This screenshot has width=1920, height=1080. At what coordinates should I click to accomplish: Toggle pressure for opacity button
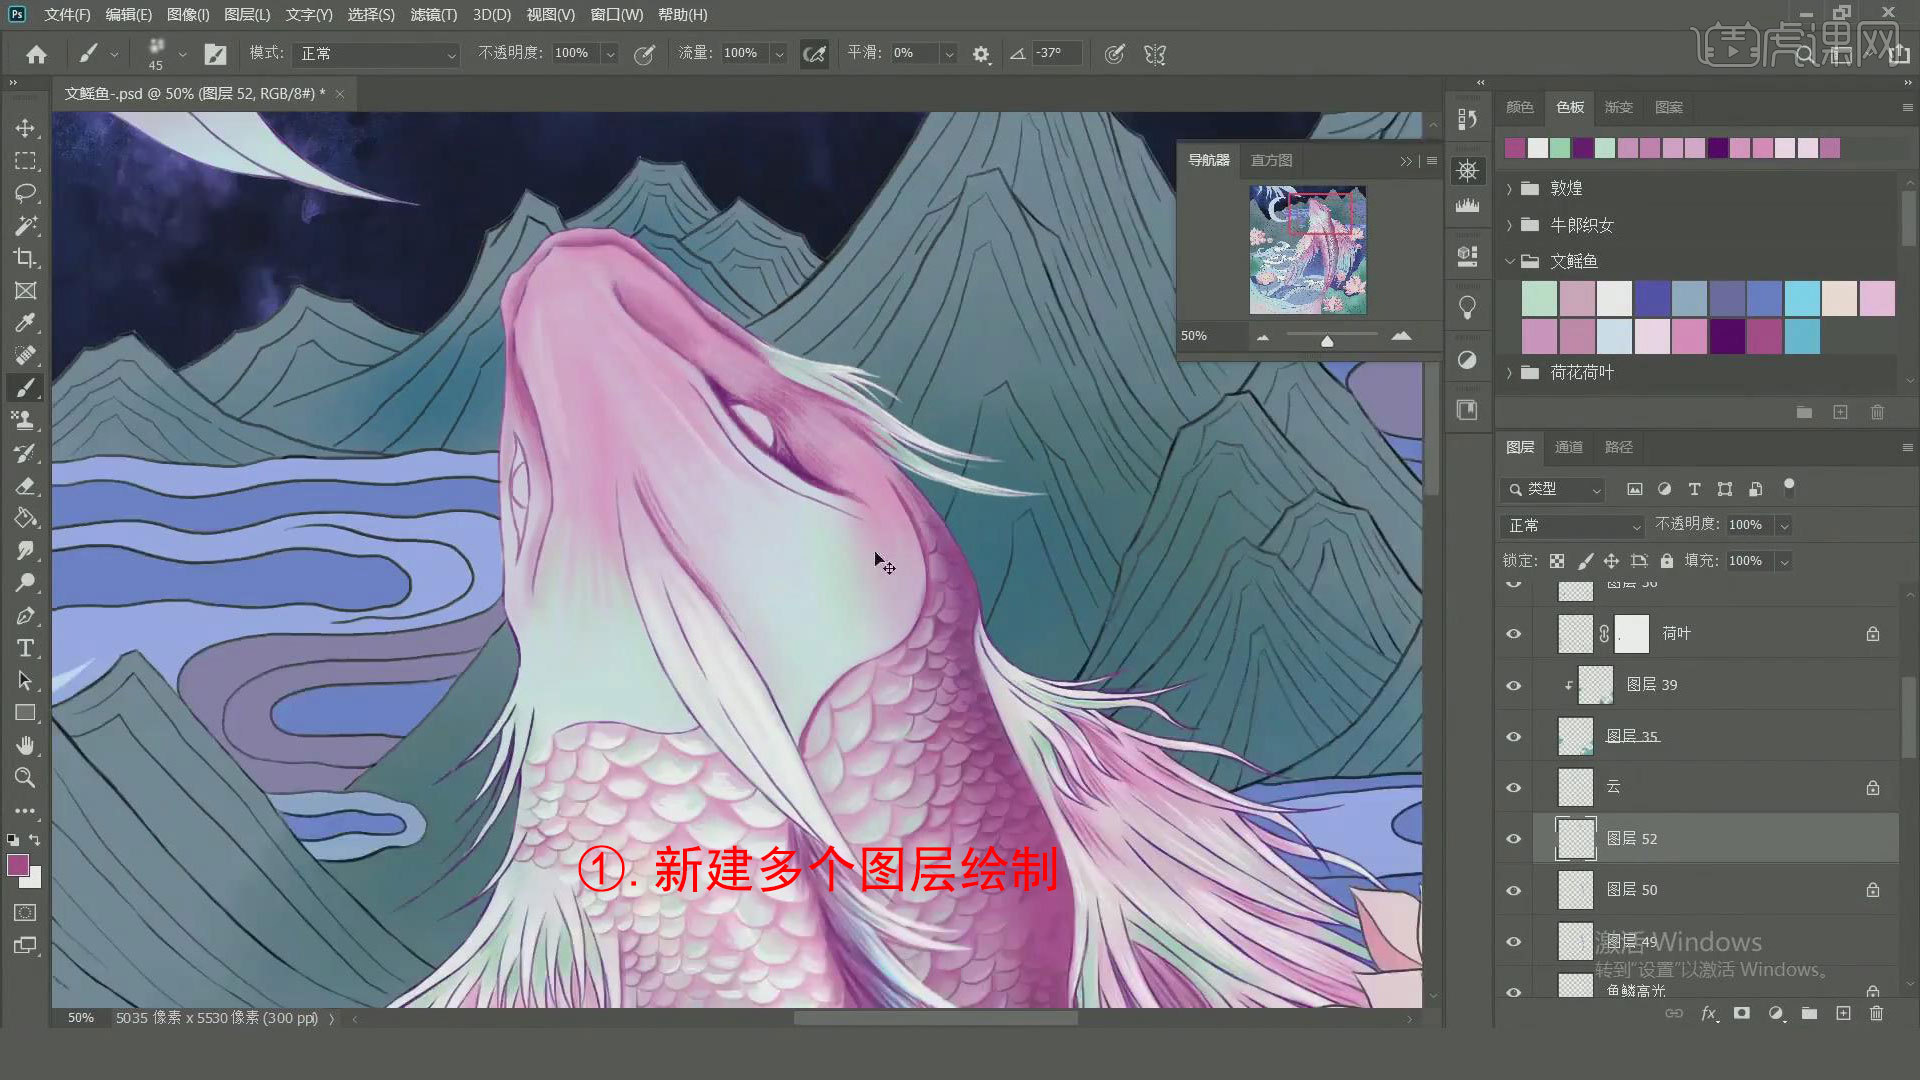pos(644,54)
